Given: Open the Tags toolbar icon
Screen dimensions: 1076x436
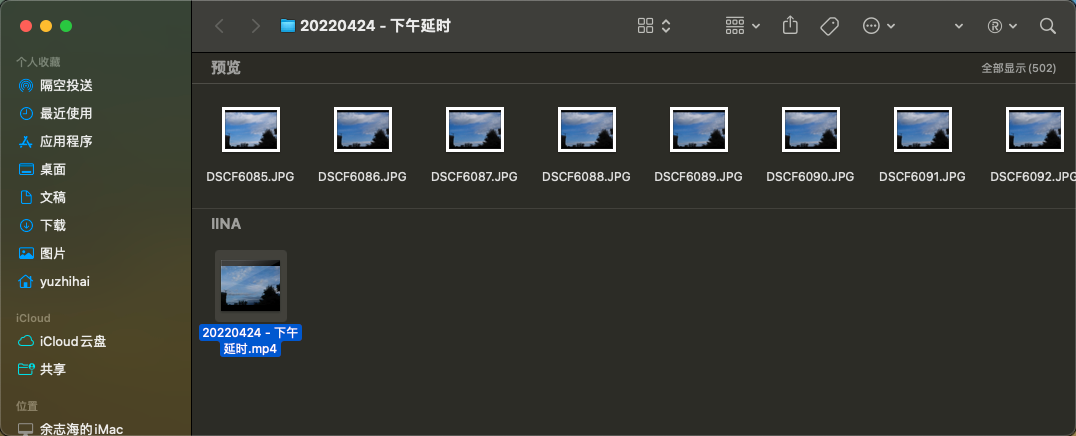Looking at the screenshot, I should coord(830,26).
